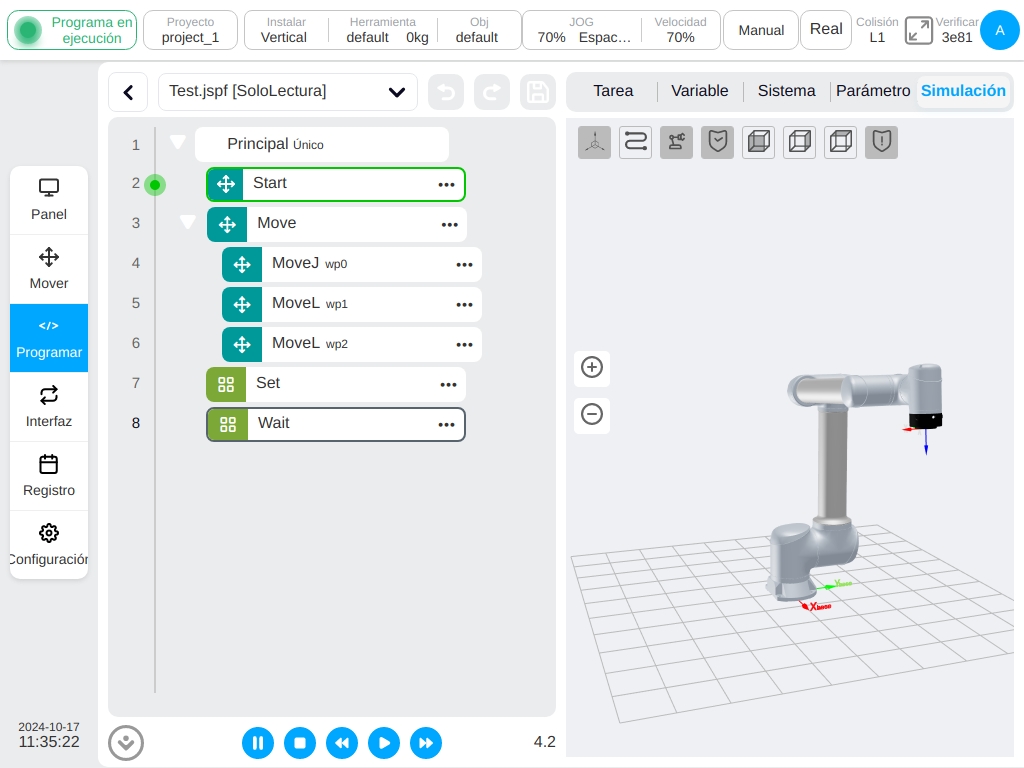Screen dimensions: 1024x768
Task: Click the third cube view icon
Action: tap(840, 142)
